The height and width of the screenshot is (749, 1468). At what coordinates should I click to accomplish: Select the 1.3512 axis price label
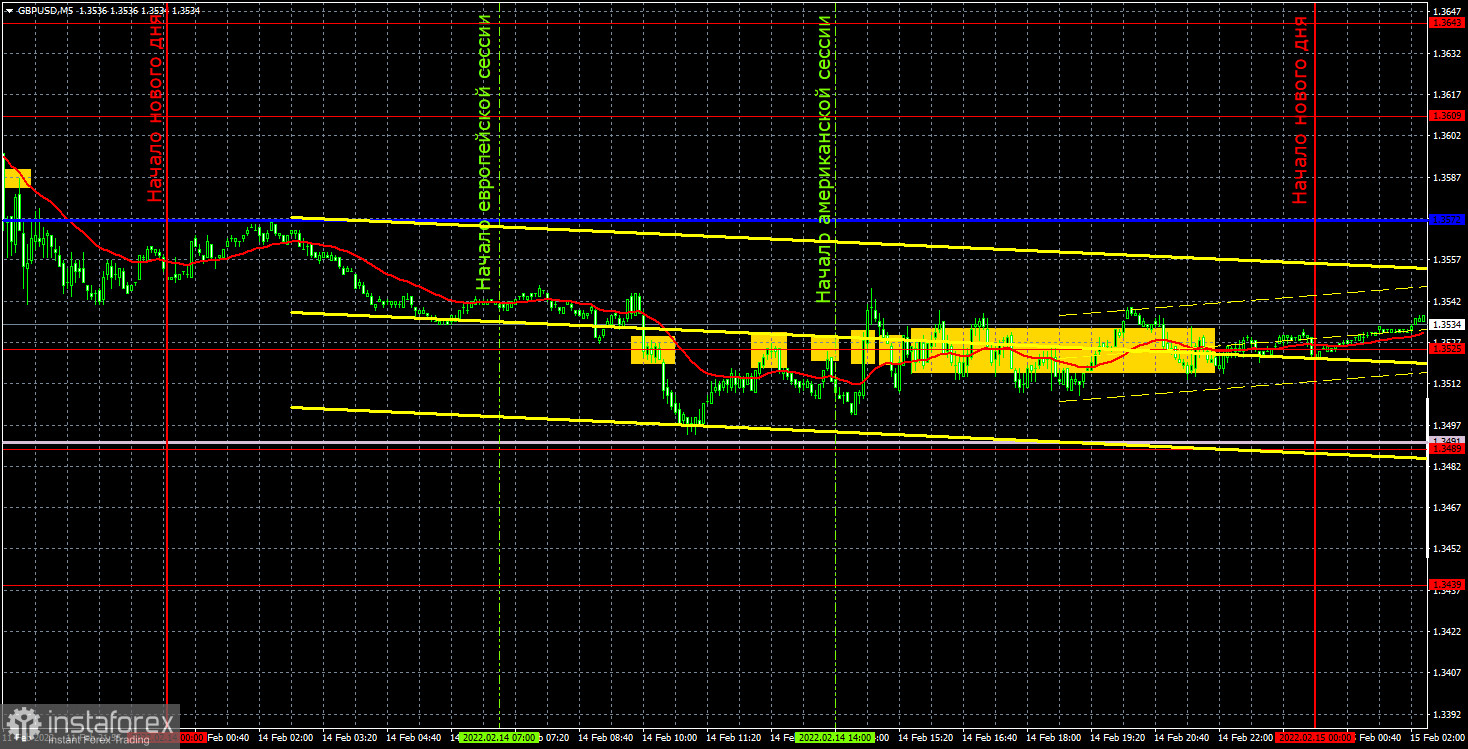coord(1446,383)
